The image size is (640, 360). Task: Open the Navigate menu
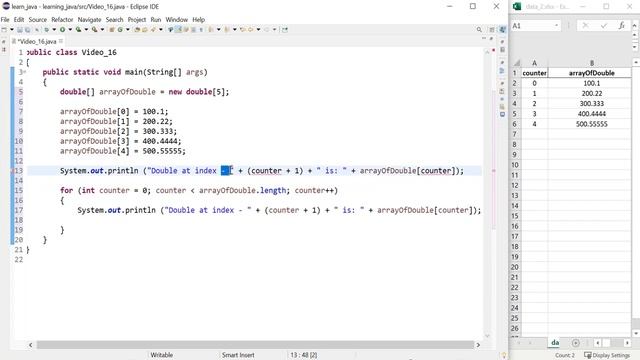point(89,20)
